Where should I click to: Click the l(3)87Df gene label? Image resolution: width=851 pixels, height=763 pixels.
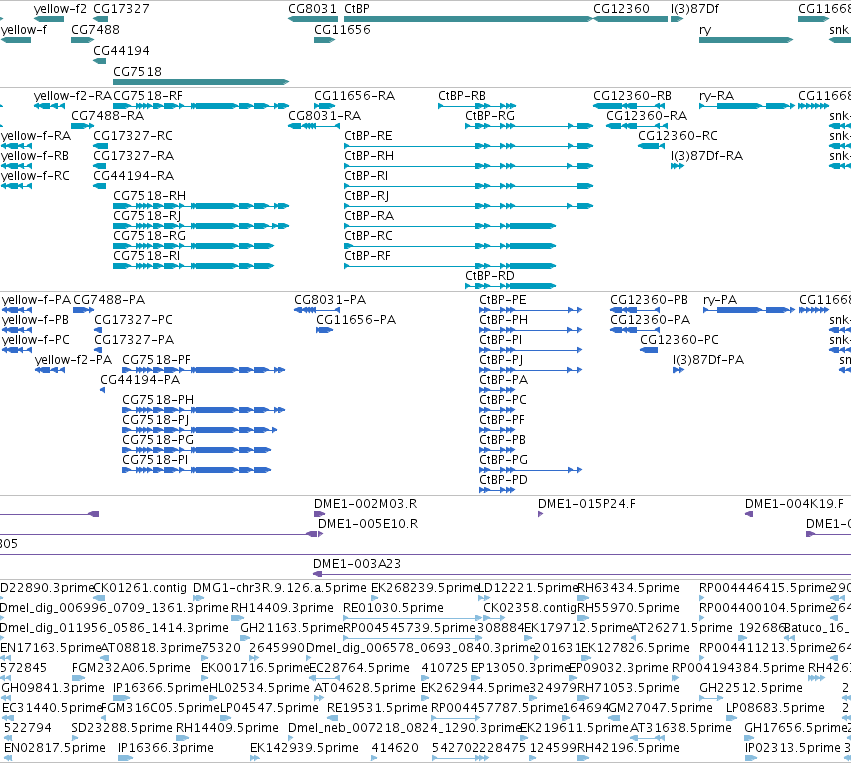click(x=695, y=9)
